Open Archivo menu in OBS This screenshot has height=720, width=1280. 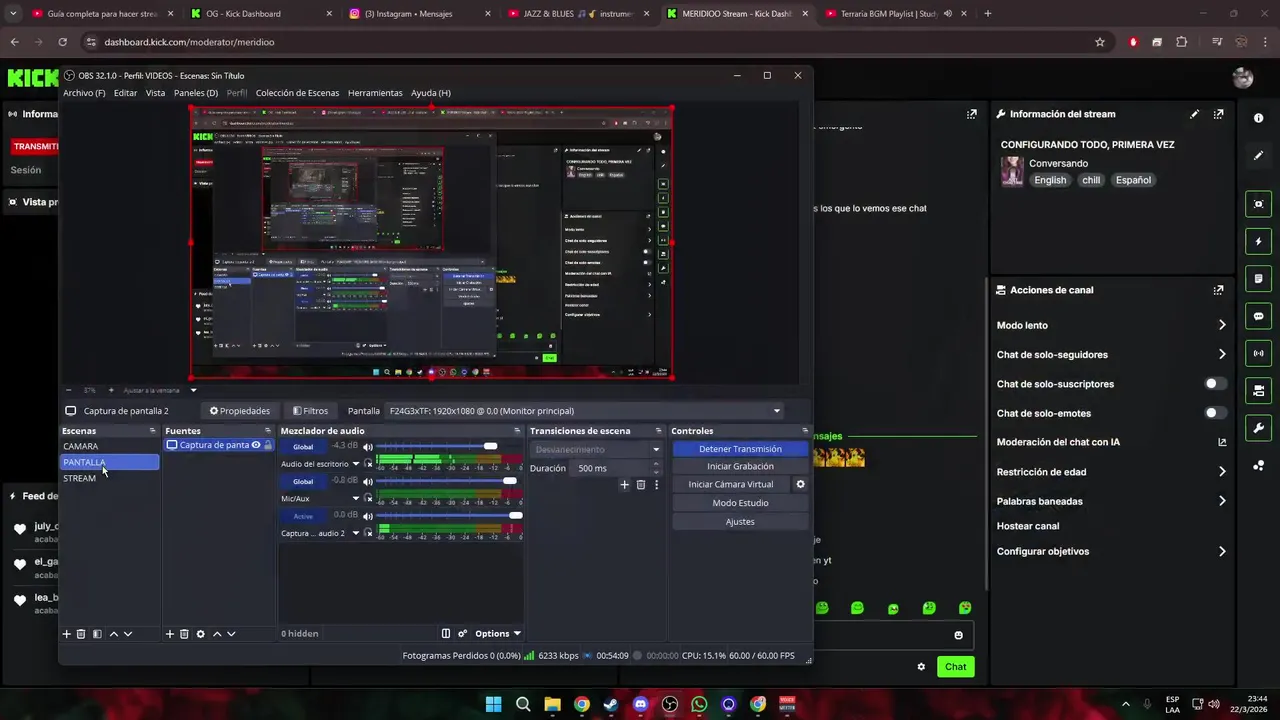point(84,93)
